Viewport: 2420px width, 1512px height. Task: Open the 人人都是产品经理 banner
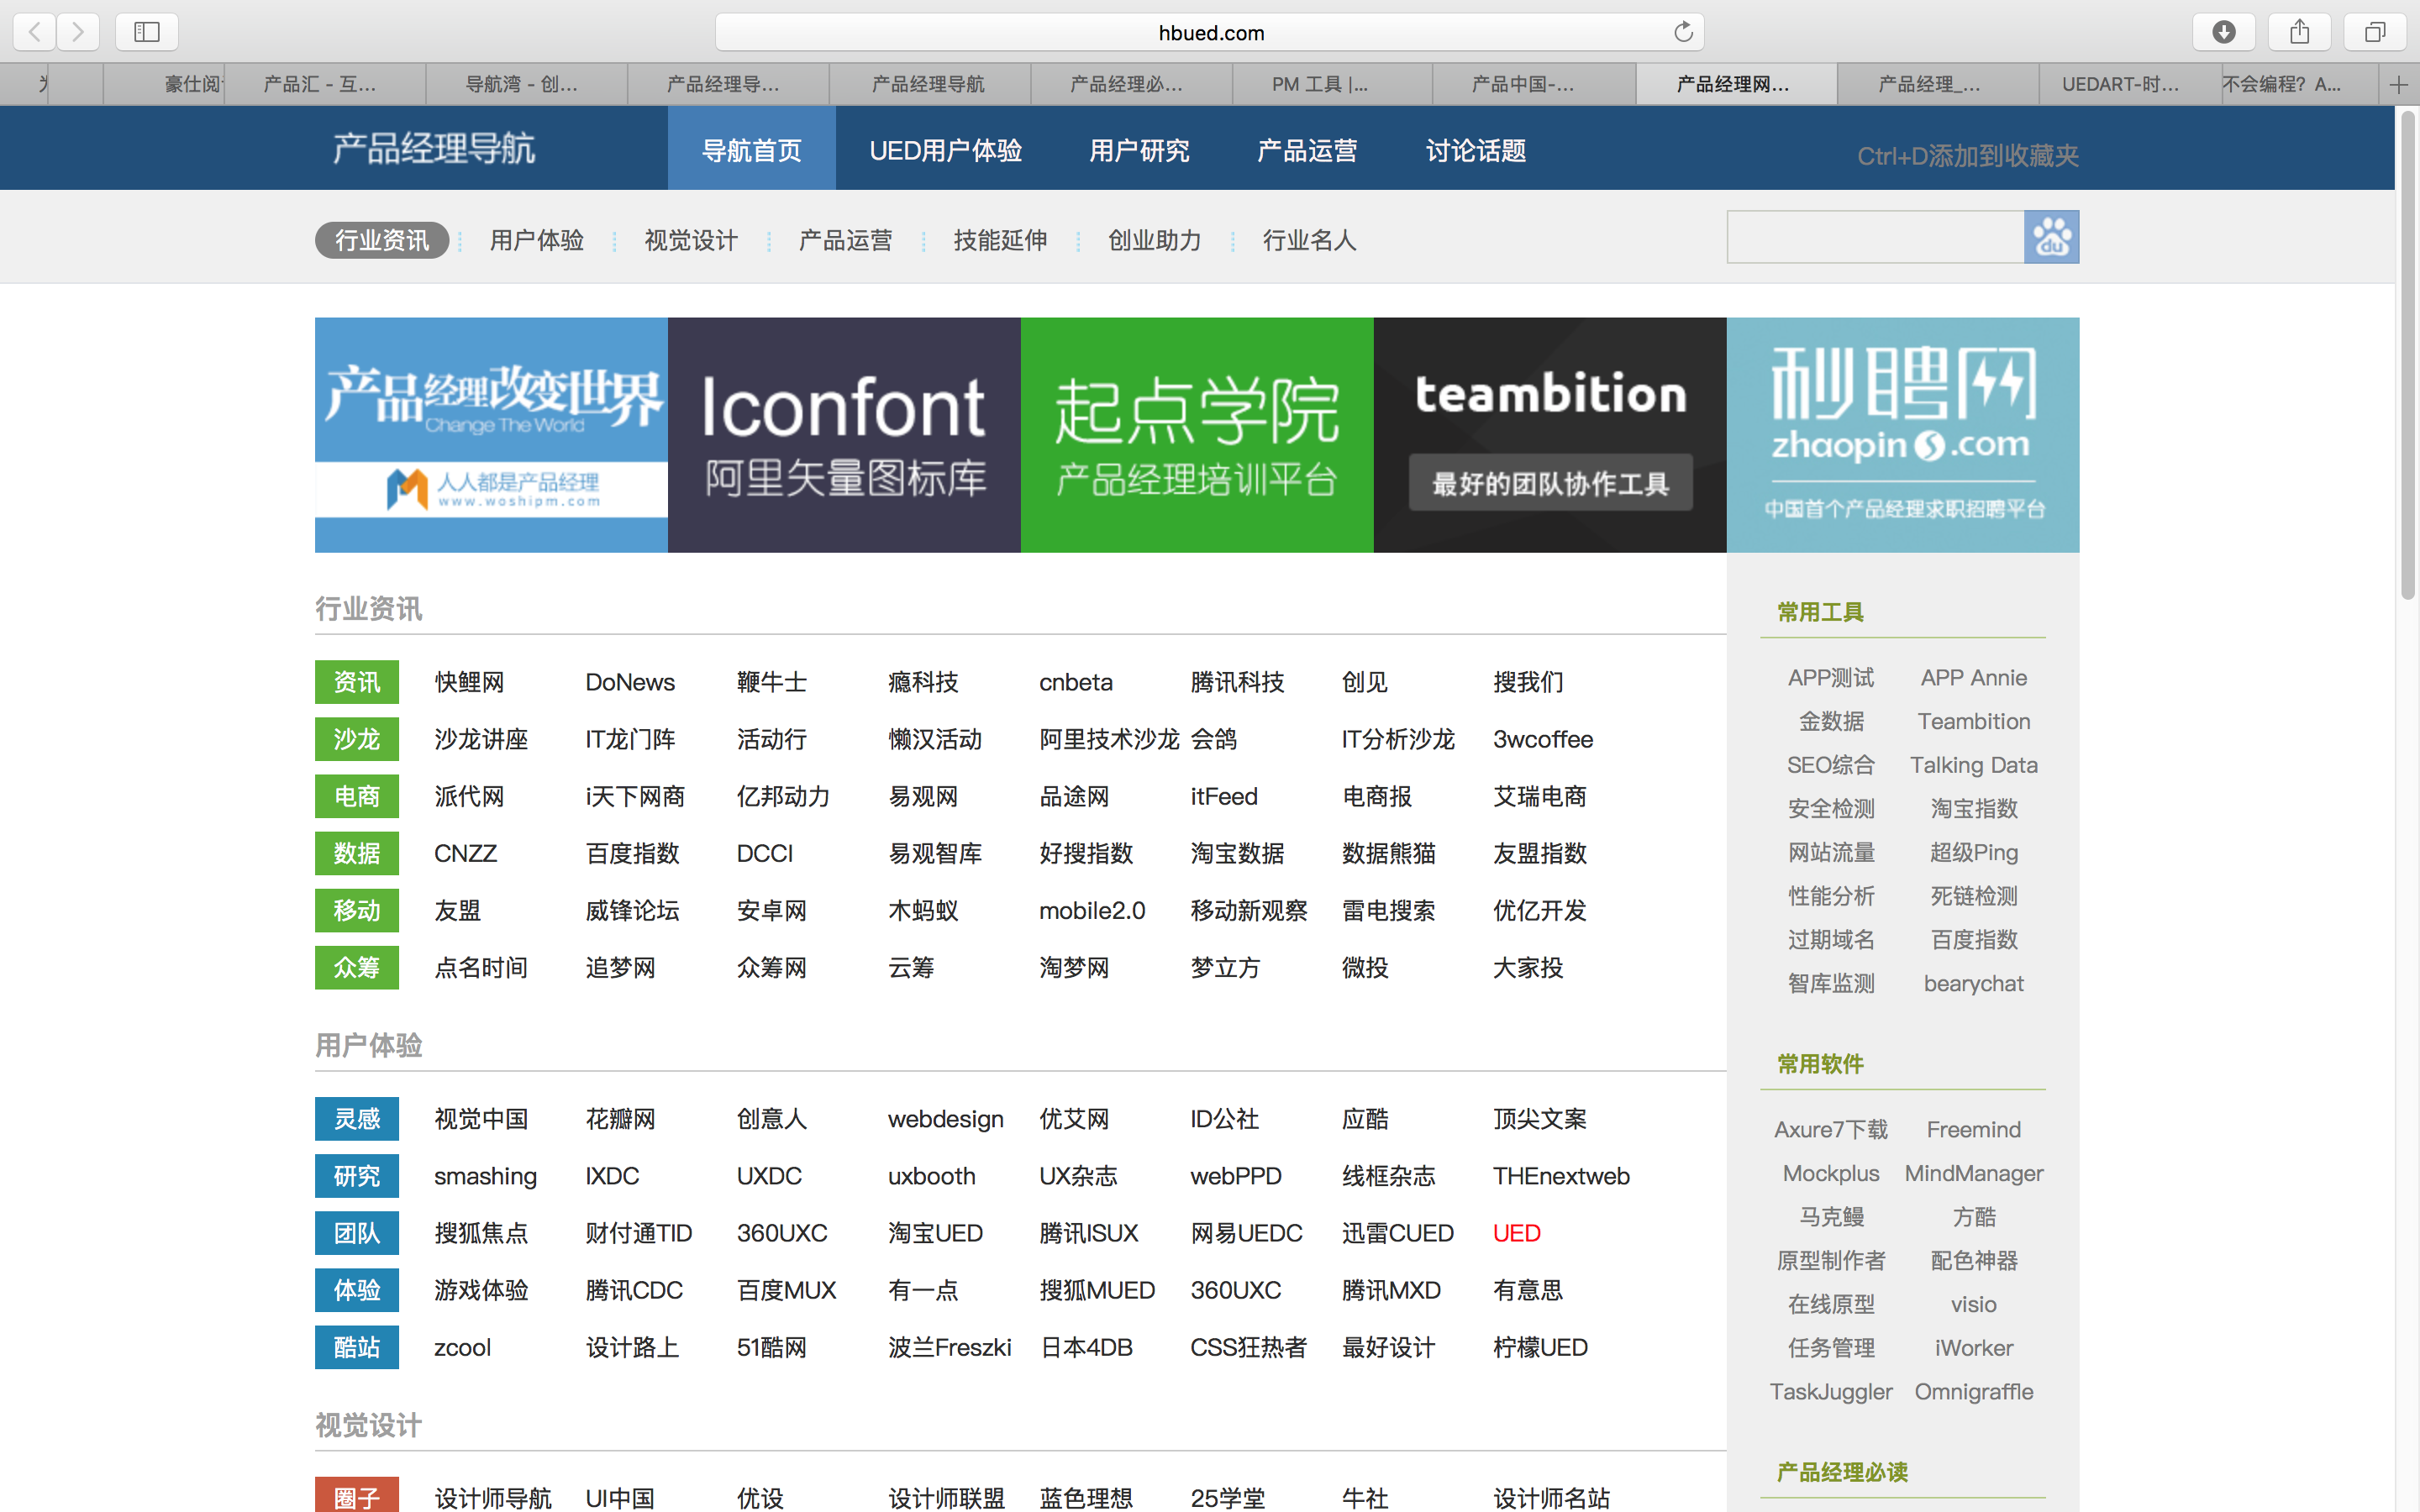pos(491,435)
